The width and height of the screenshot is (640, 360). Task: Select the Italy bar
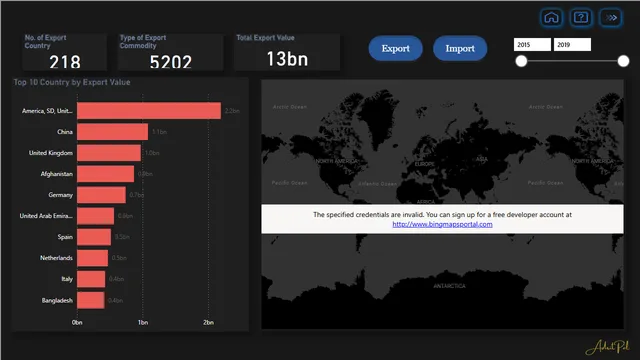click(x=91, y=279)
